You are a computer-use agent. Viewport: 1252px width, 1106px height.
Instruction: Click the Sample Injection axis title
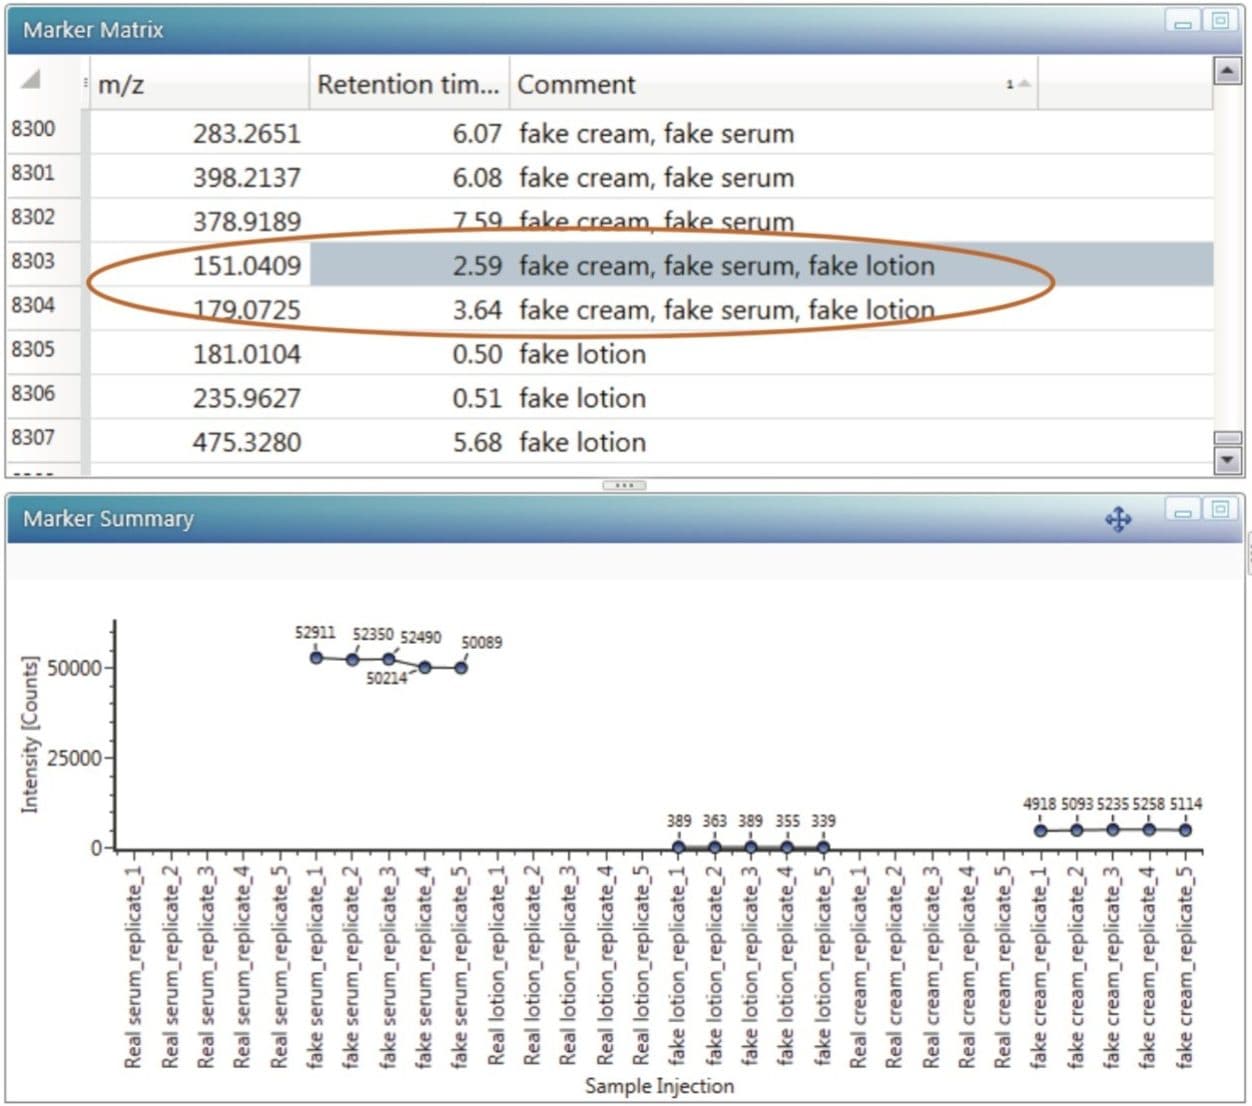tap(659, 1086)
